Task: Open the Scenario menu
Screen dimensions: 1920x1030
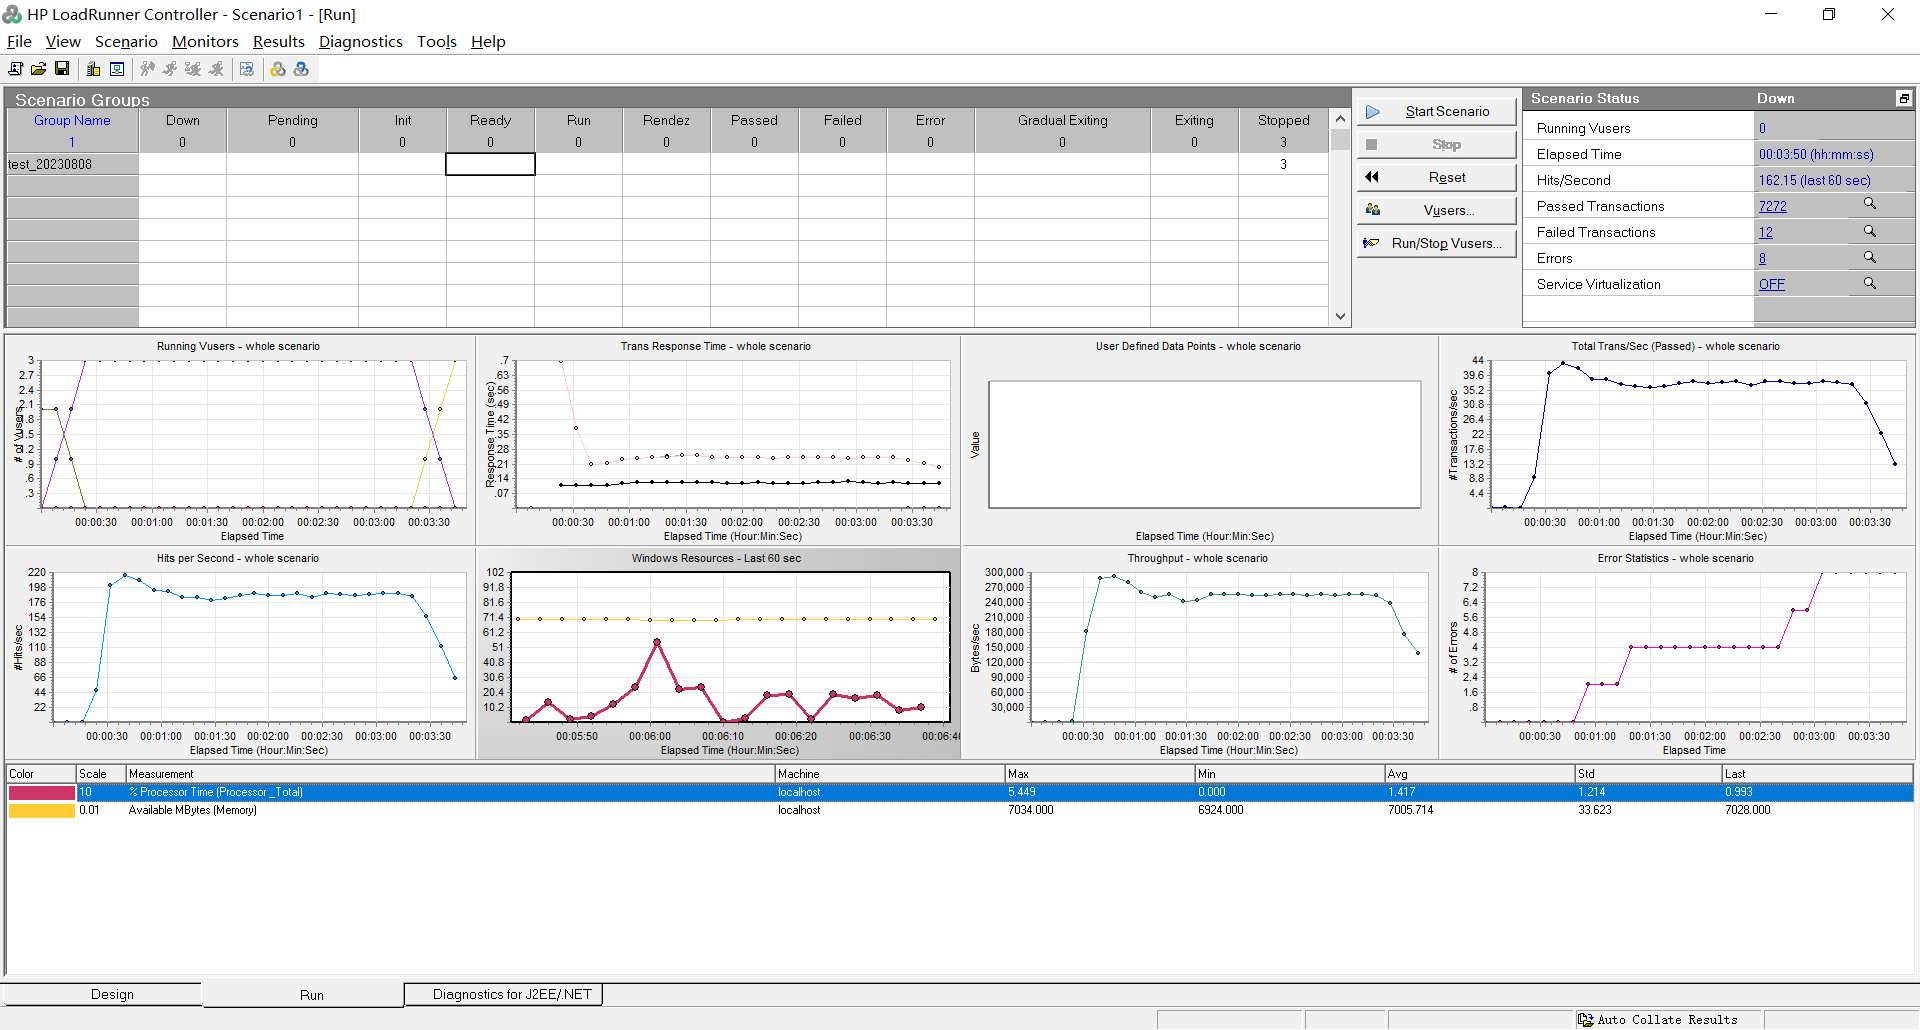Action: [126, 41]
